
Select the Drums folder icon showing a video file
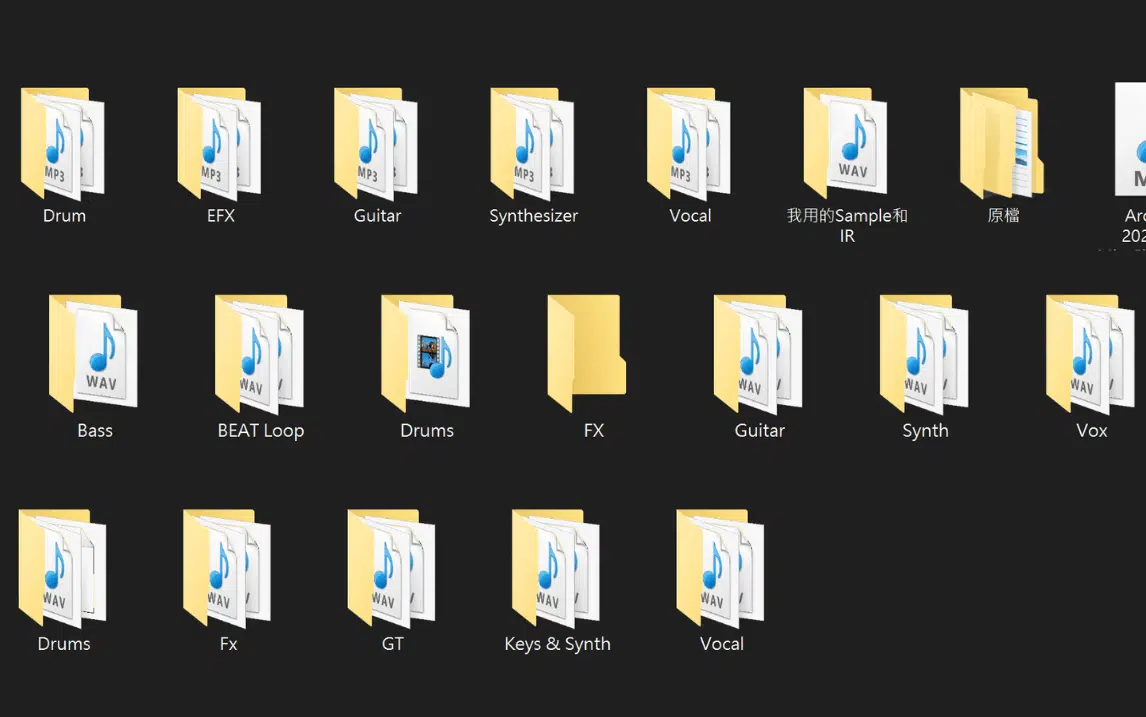[x=425, y=354]
